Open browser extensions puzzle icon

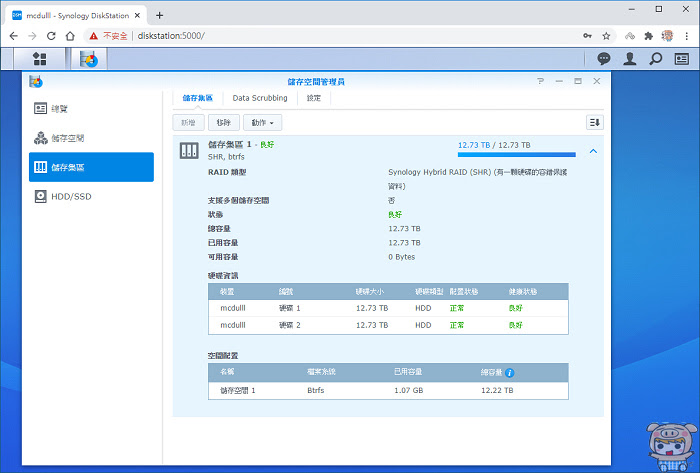648,36
